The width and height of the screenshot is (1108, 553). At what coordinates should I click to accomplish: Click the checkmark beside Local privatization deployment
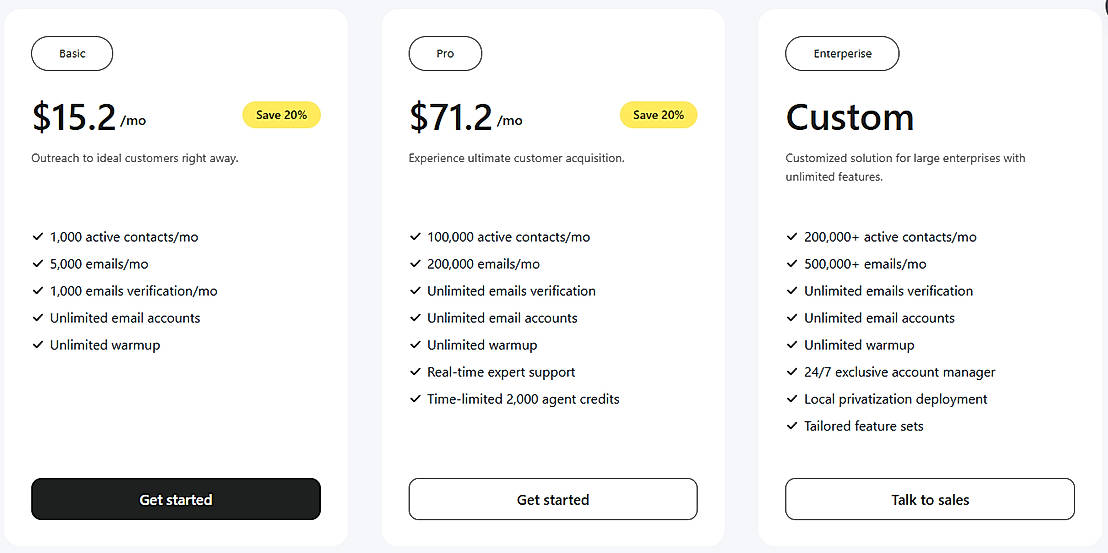pos(792,399)
